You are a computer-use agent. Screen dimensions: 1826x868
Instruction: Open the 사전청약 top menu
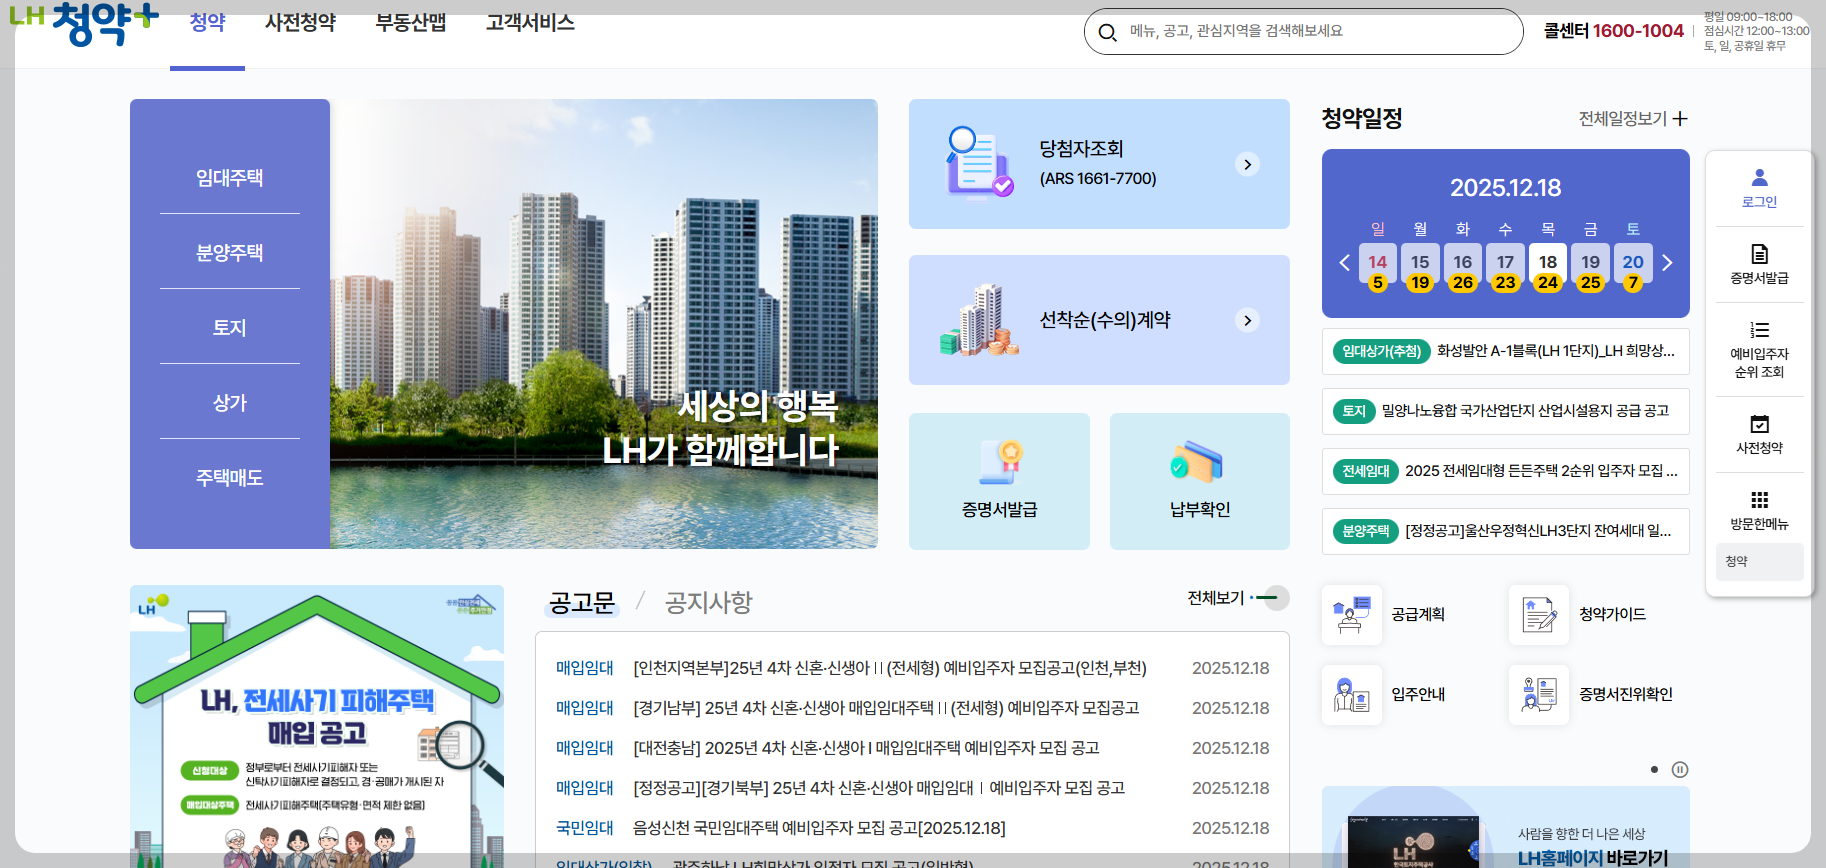pos(300,23)
